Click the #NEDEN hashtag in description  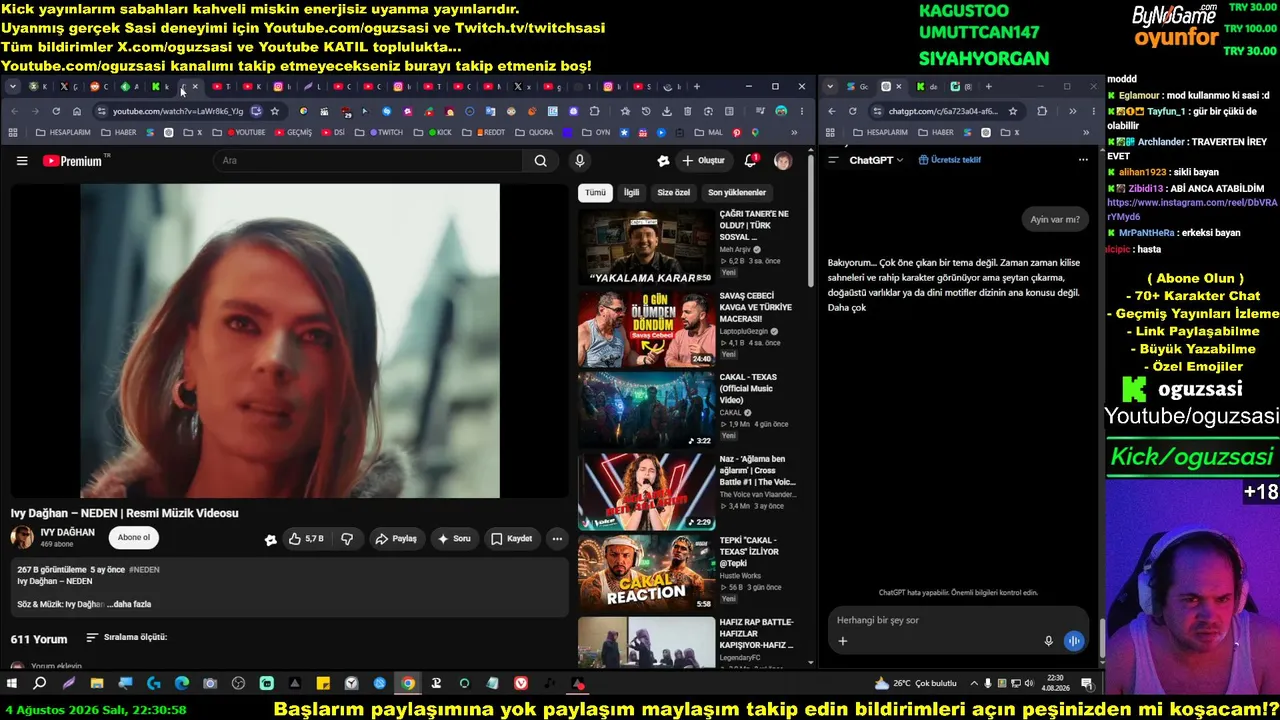(x=144, y=570)
